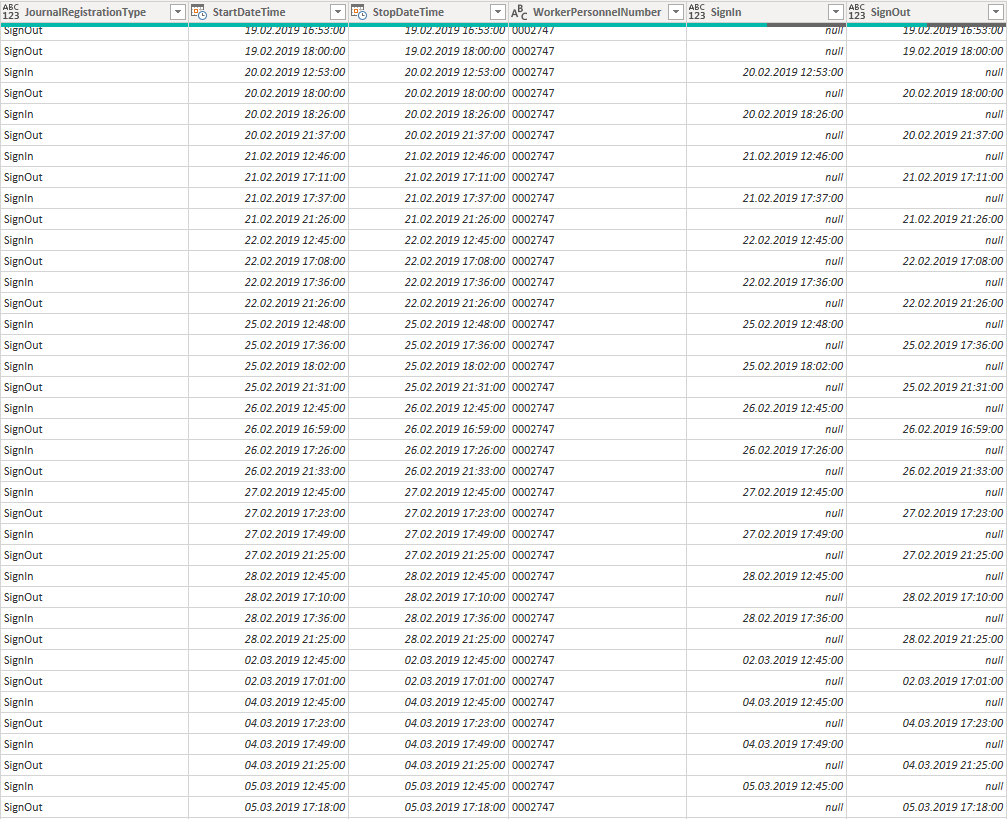Select the JournalRegistrationType column header
Image resolution: width=1007 pixels, height=819 pixels.
(x=85, y=12)
